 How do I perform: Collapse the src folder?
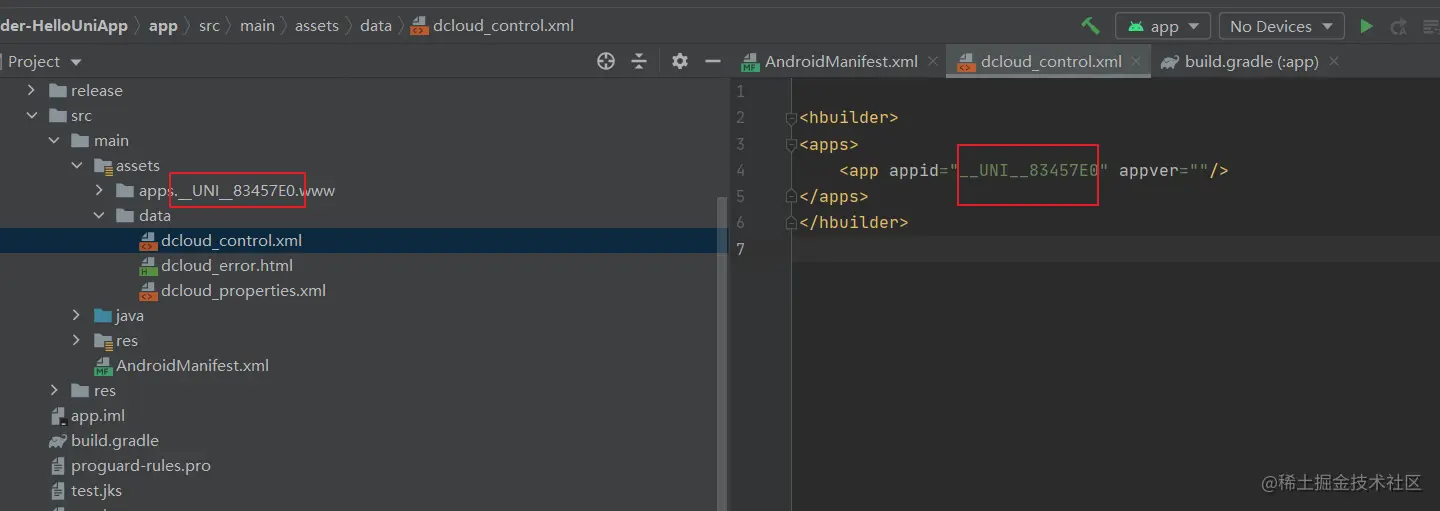click(31, 115)
